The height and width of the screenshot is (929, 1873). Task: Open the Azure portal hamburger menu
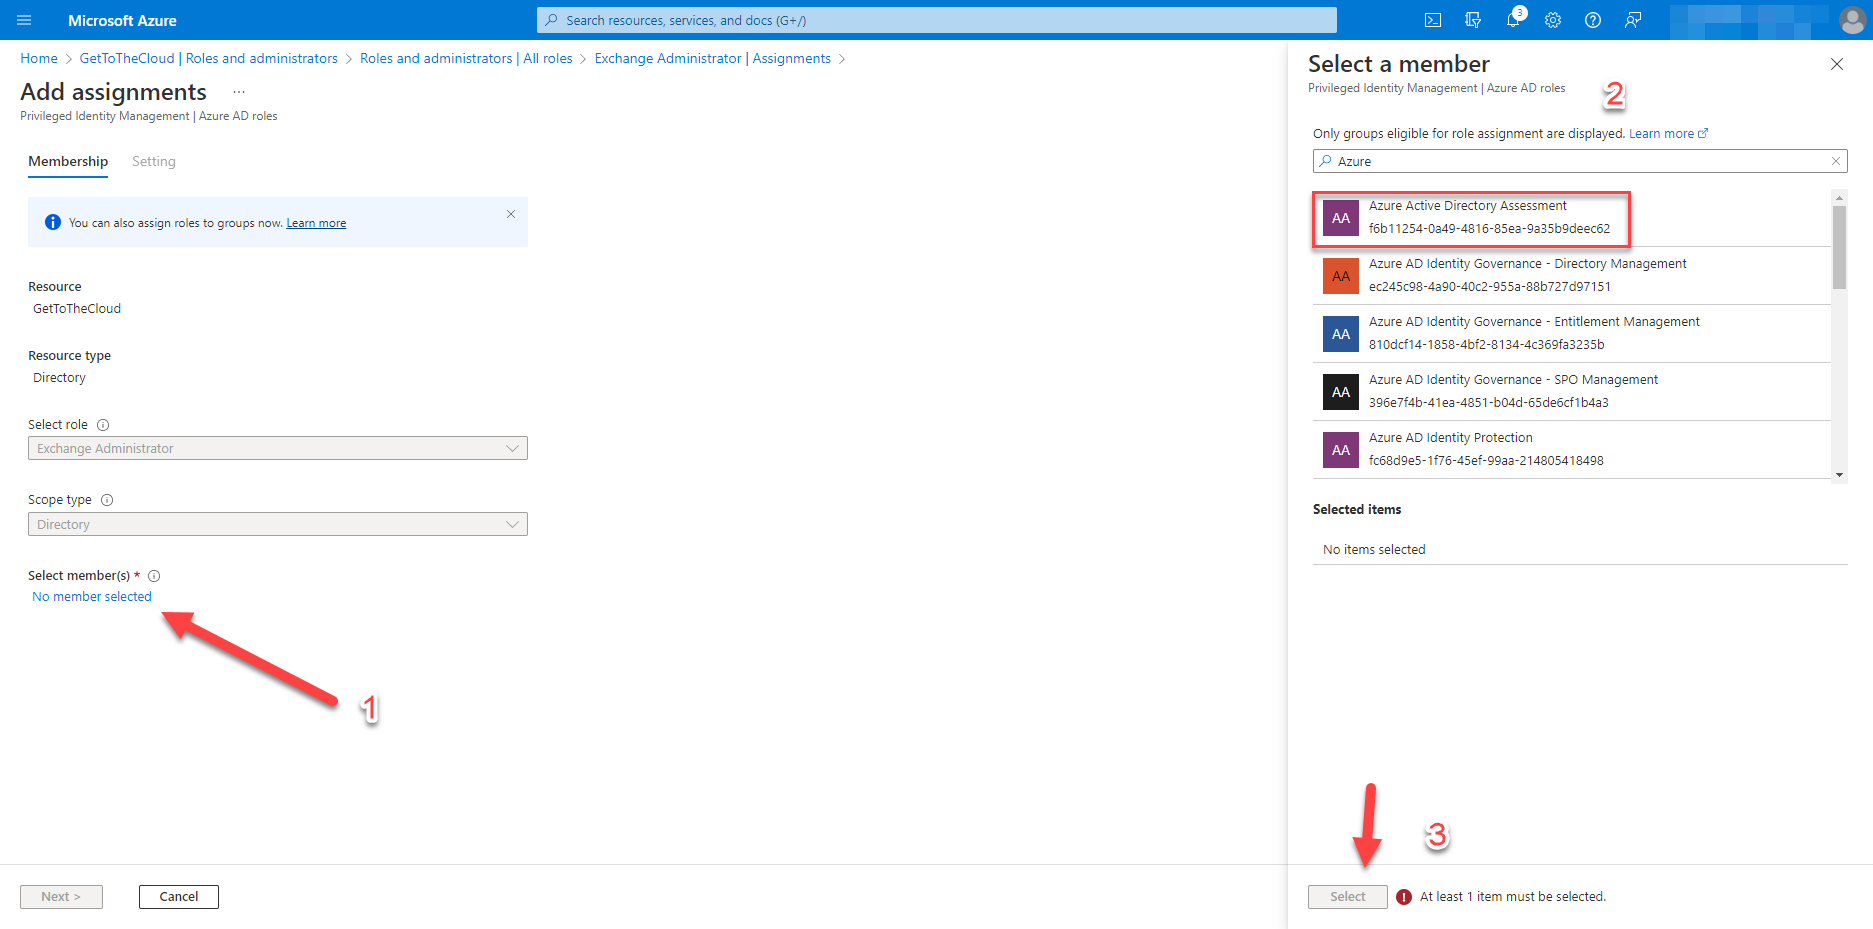(x=24, y=20)
